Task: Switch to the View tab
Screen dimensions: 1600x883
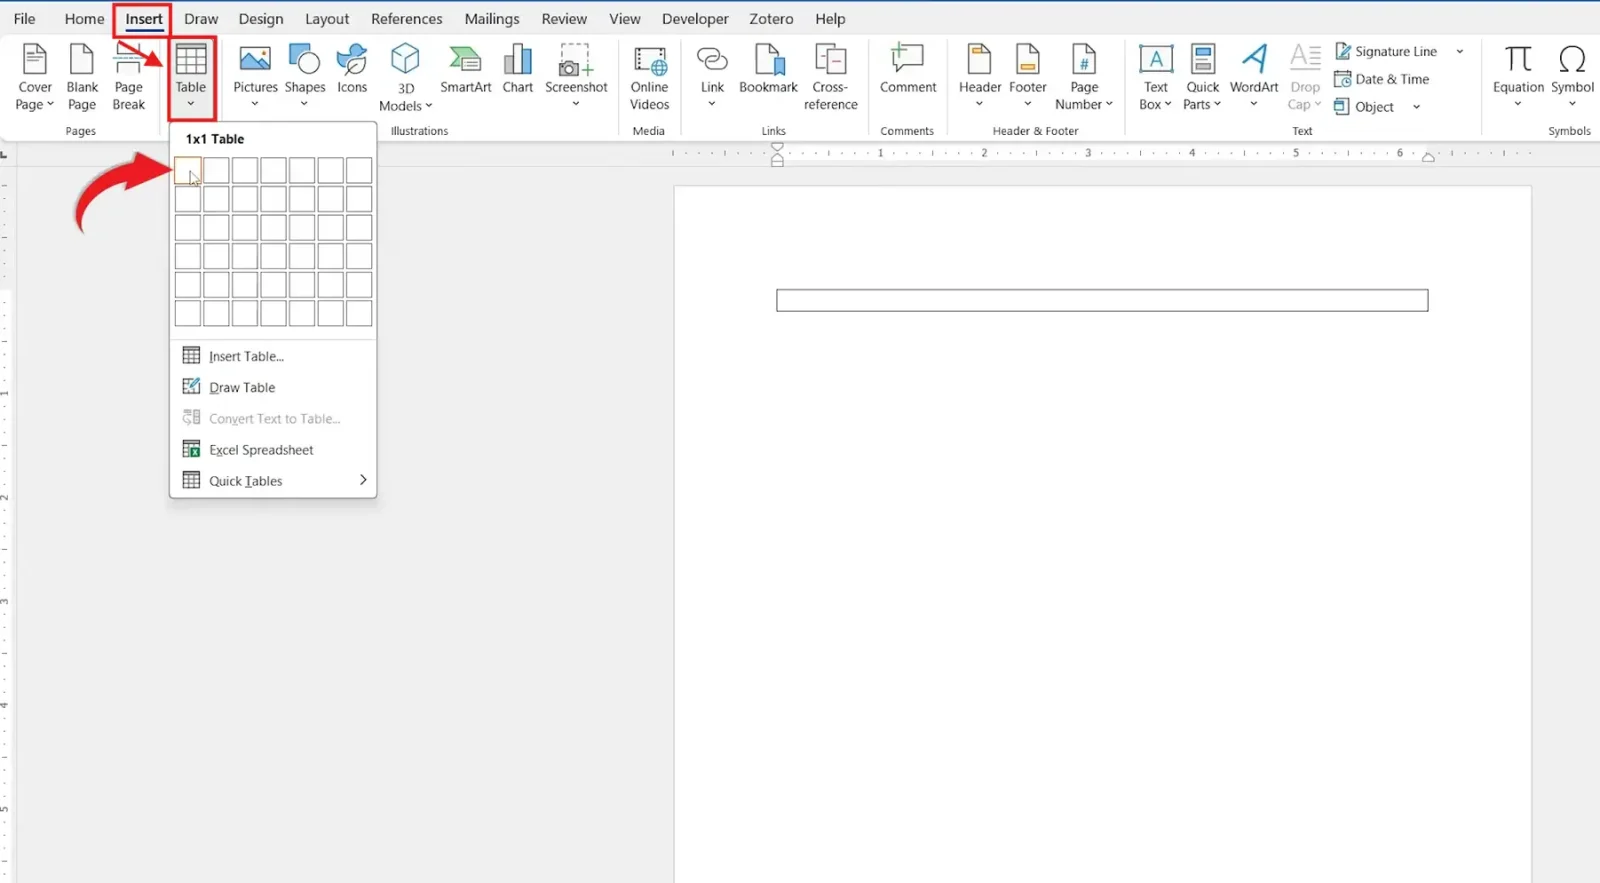Action: click(x=625, y=19)
